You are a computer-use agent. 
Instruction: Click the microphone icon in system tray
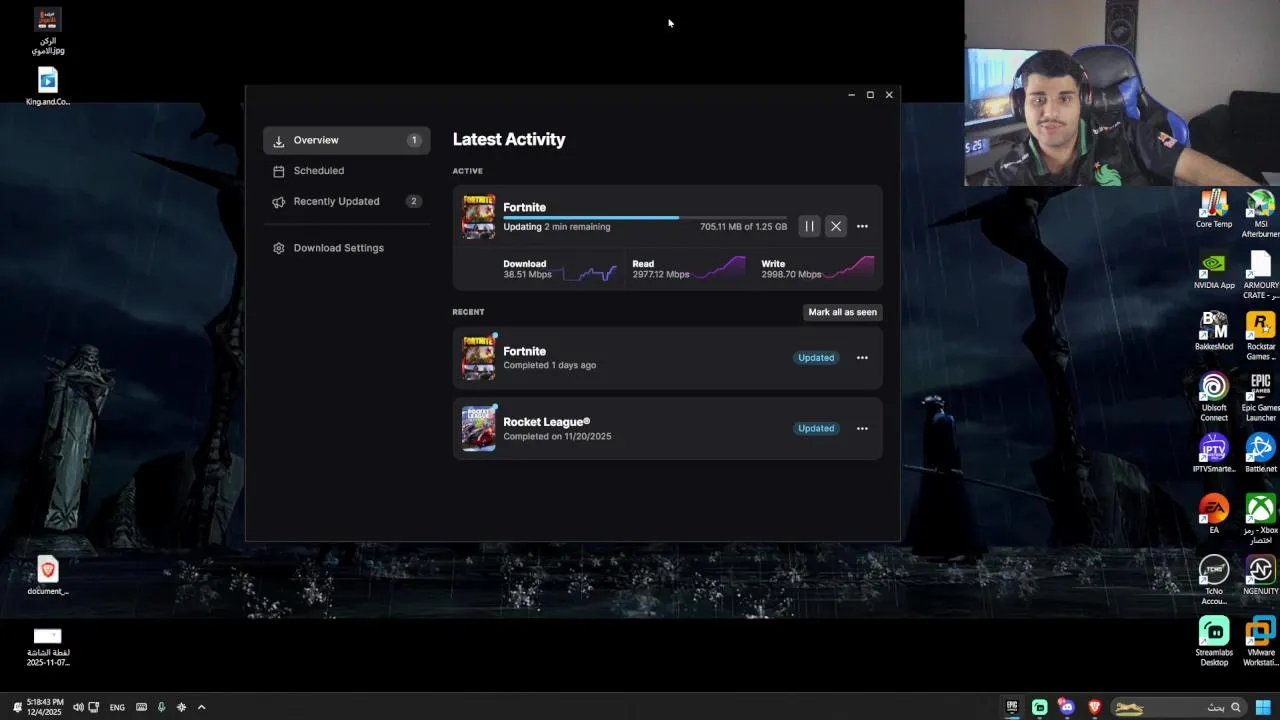tap(161, 707)
